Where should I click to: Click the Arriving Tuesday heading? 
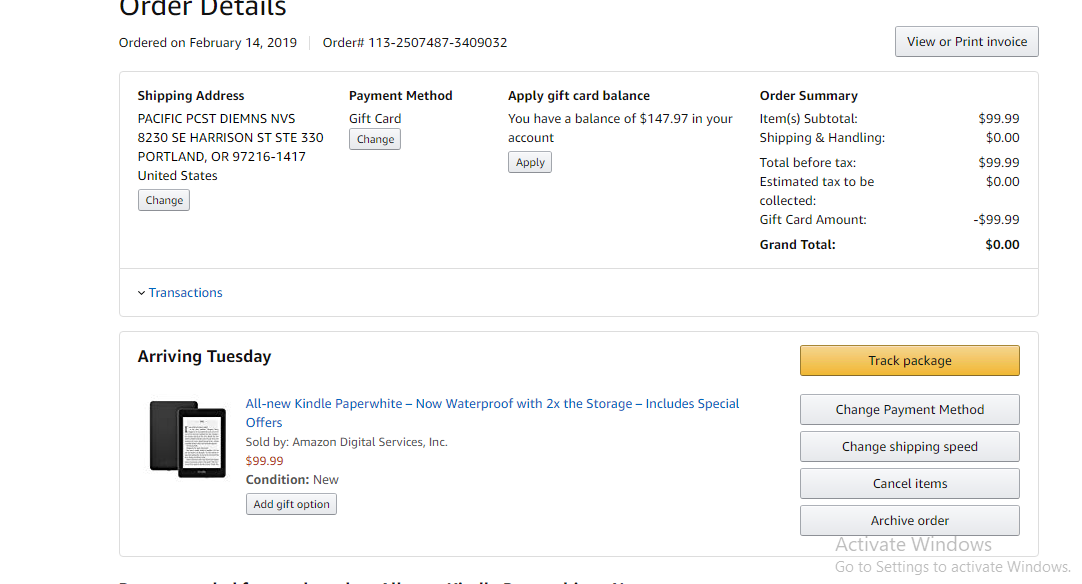coord(204,357)
